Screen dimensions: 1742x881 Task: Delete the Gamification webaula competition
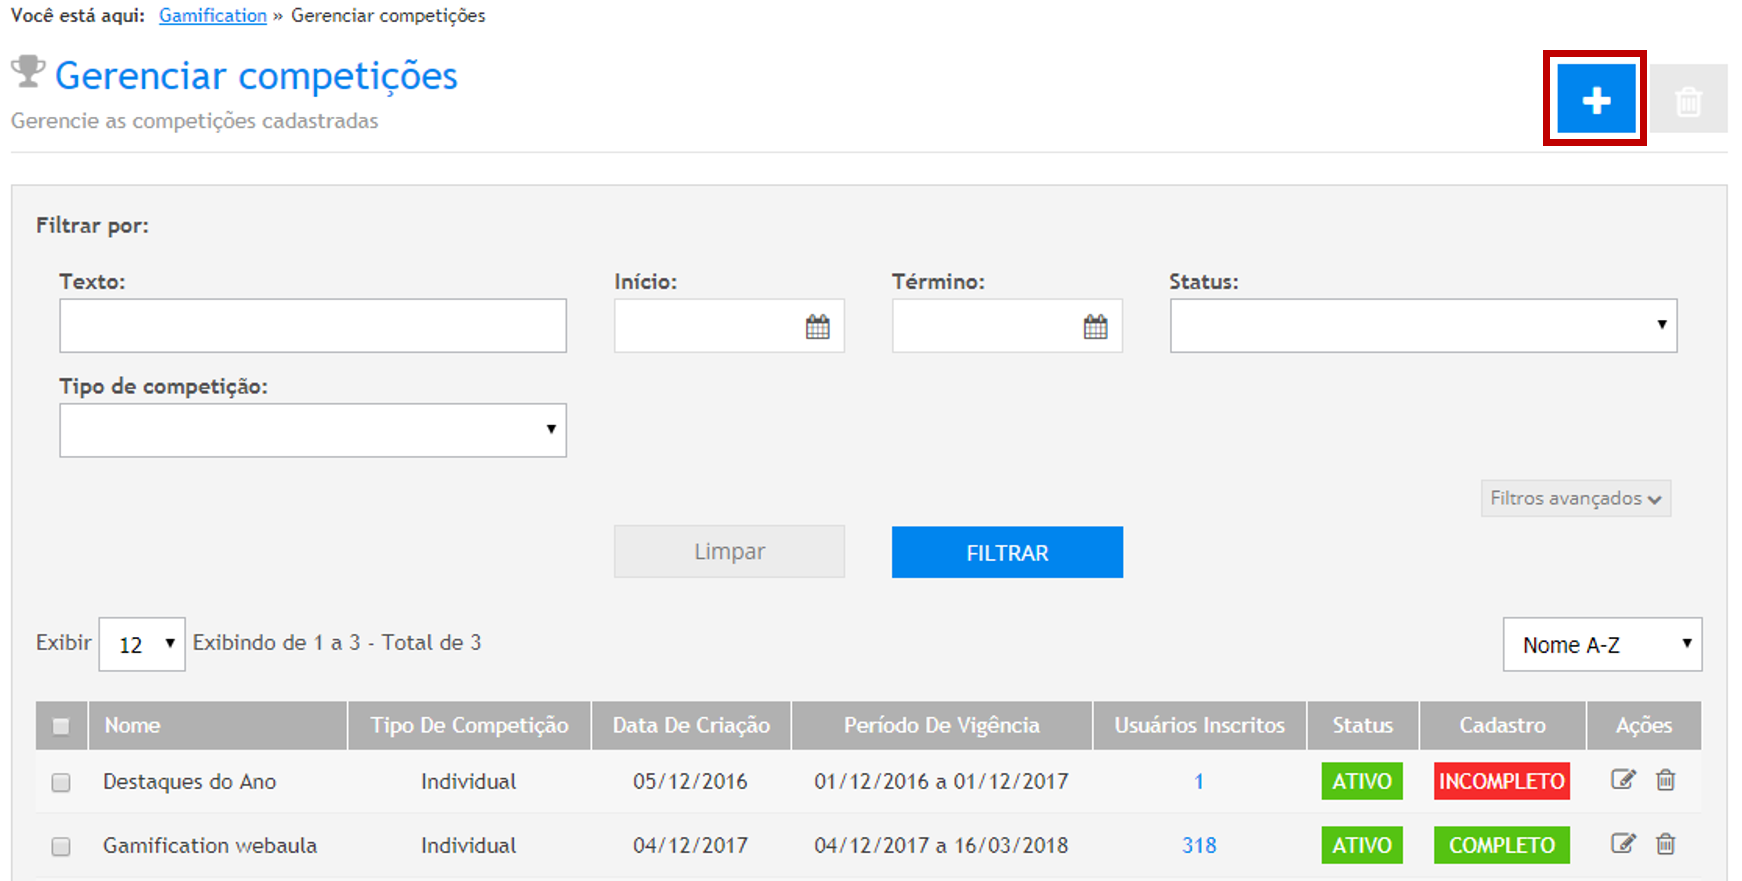[1665, 844]
